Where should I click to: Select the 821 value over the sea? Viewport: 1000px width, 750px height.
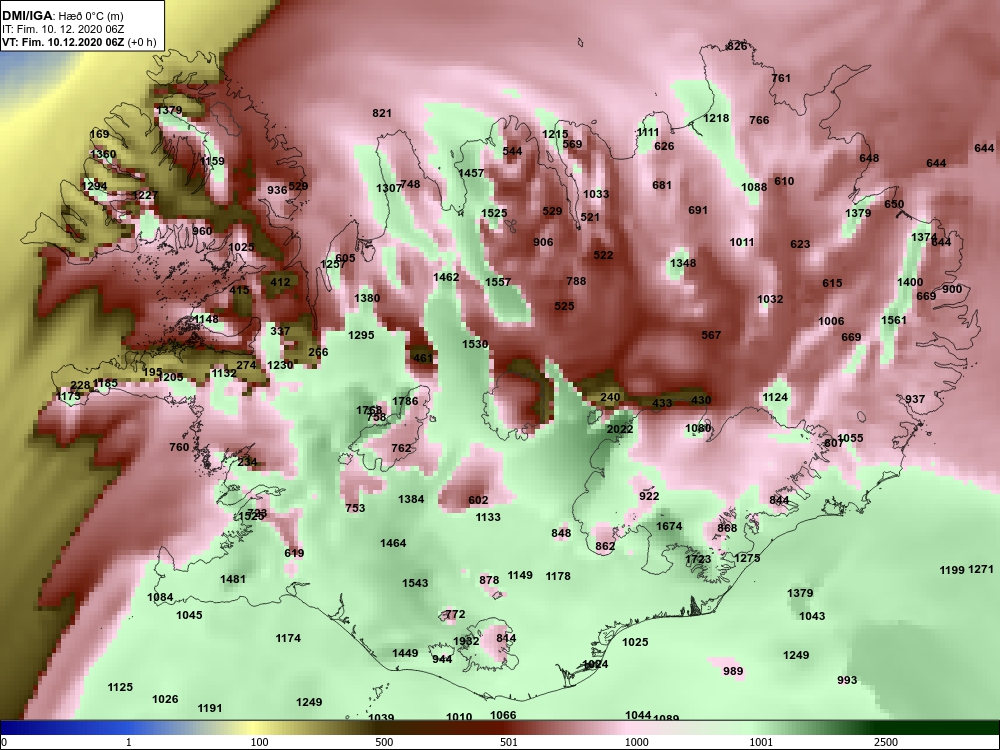tap(381, 114)
